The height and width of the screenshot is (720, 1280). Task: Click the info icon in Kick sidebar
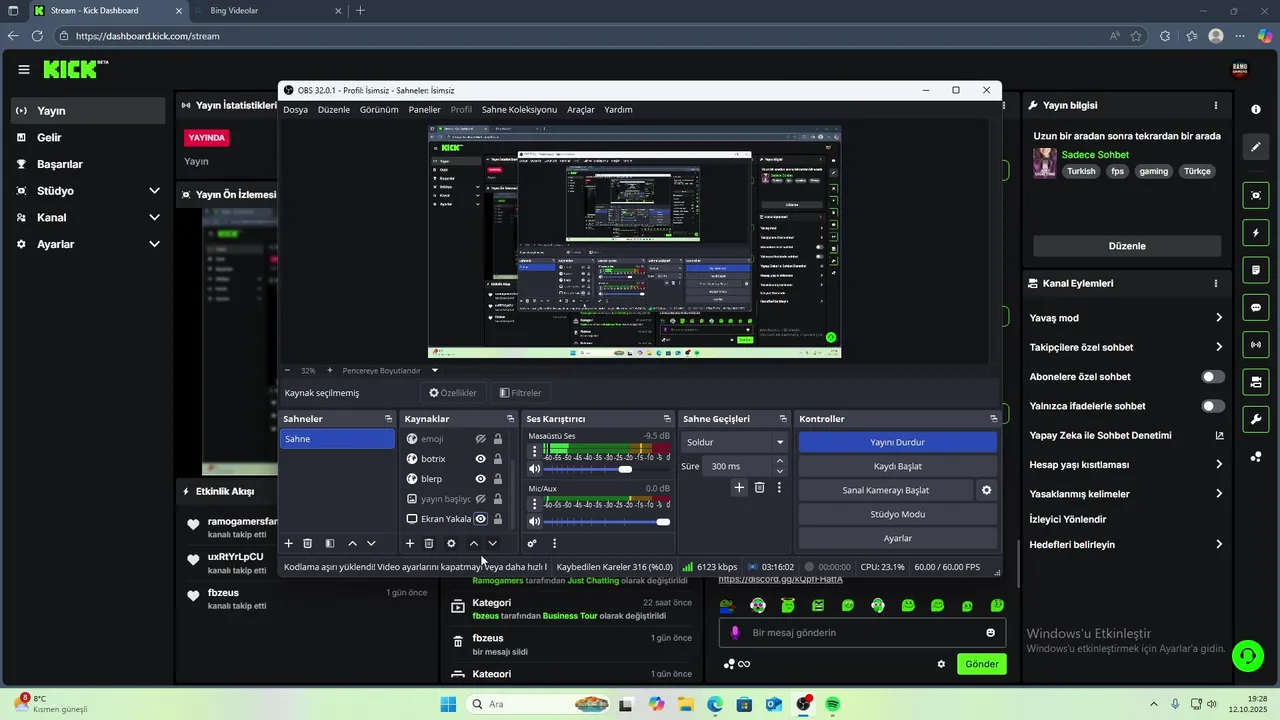[x=1256, y=109]
